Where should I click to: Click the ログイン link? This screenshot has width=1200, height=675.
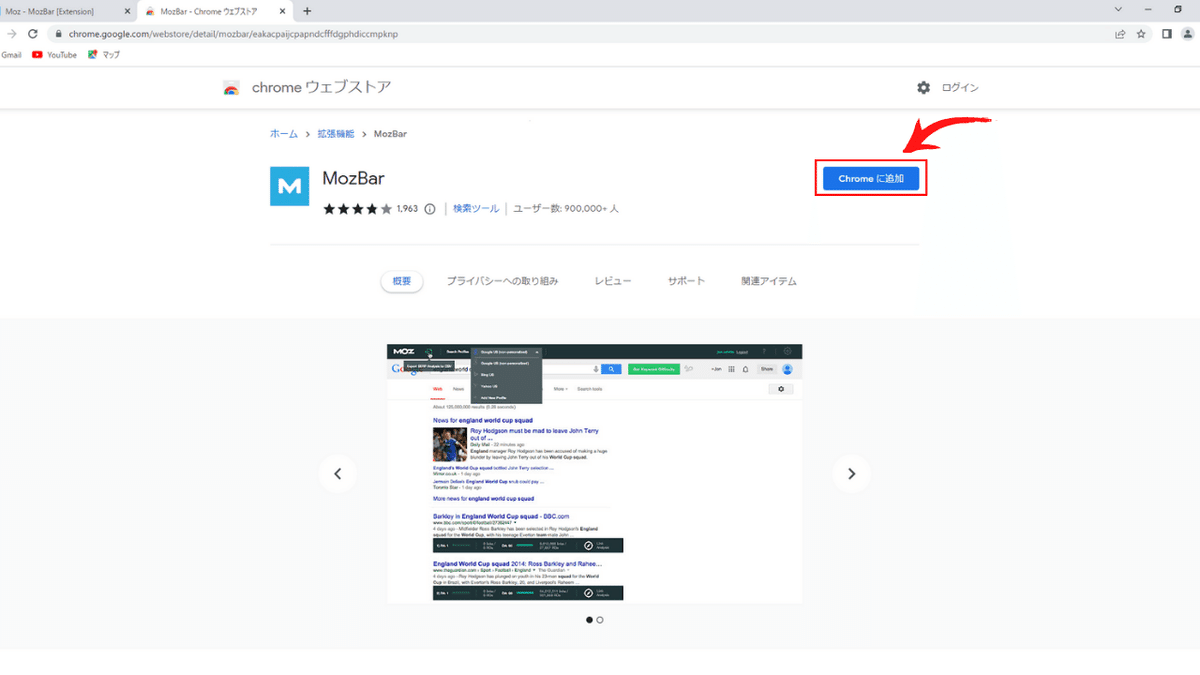(960, 88)
